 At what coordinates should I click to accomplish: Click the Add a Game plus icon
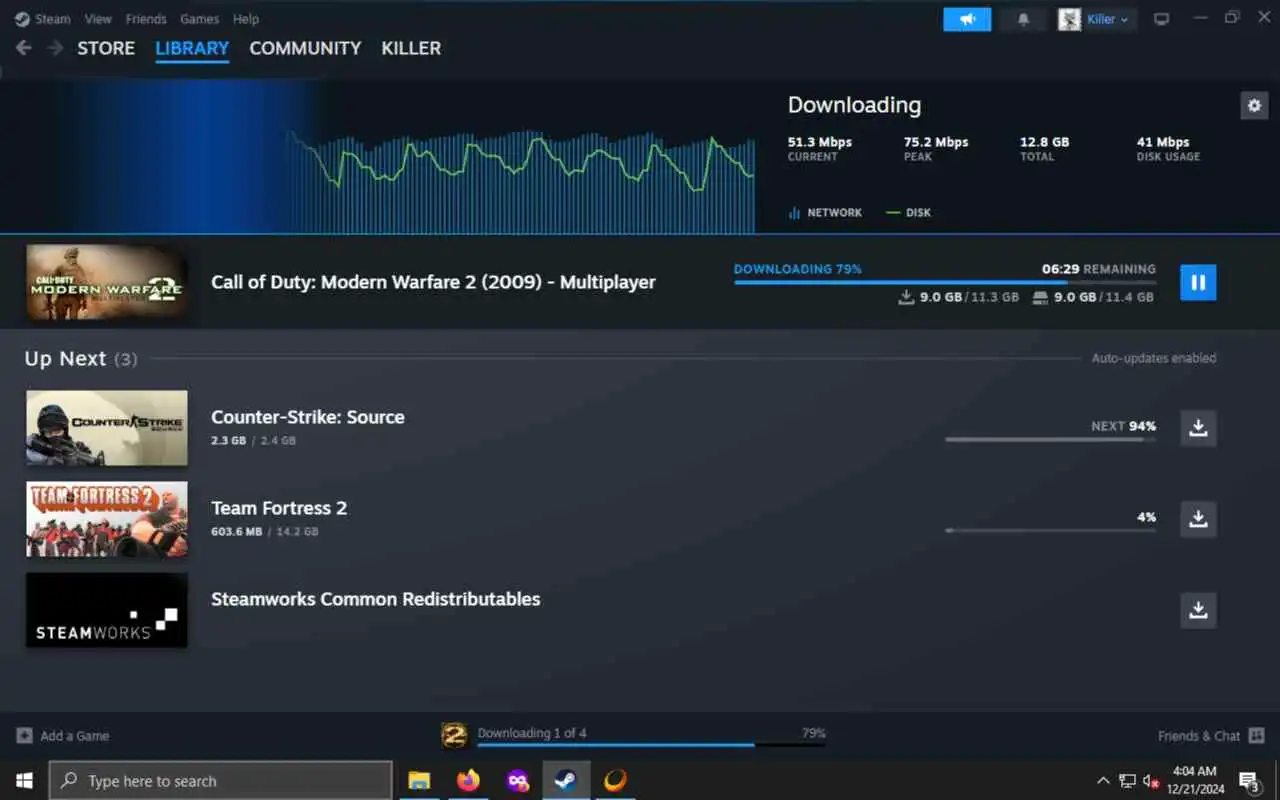pos(24,736)
